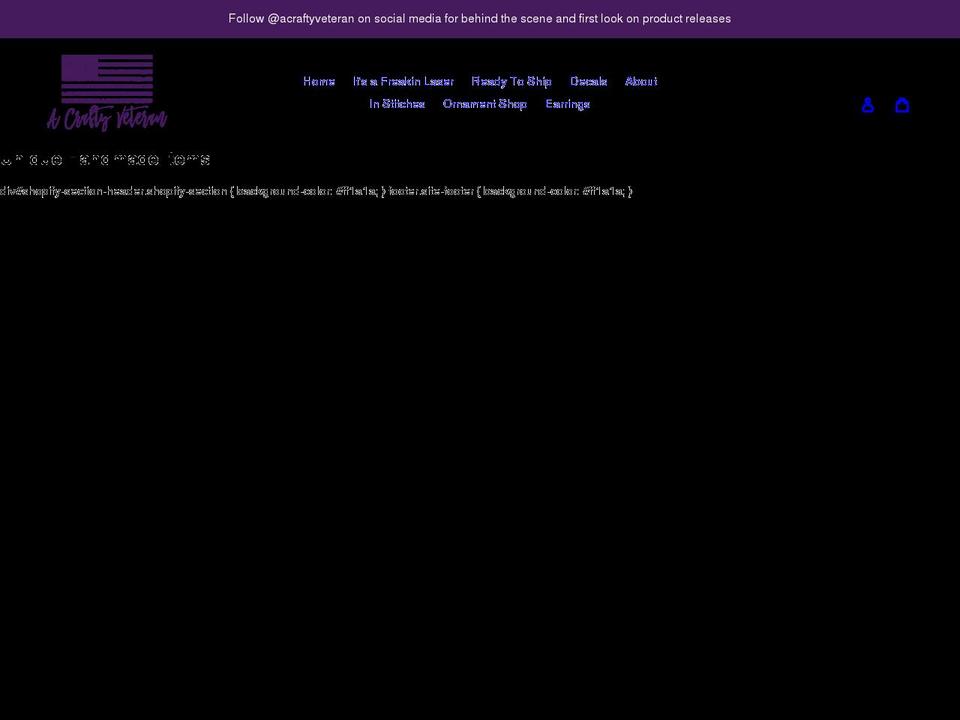This screenshot has width=960, height=720.
Task: Select the Decals navigation item
Action: tap(589, 81)
